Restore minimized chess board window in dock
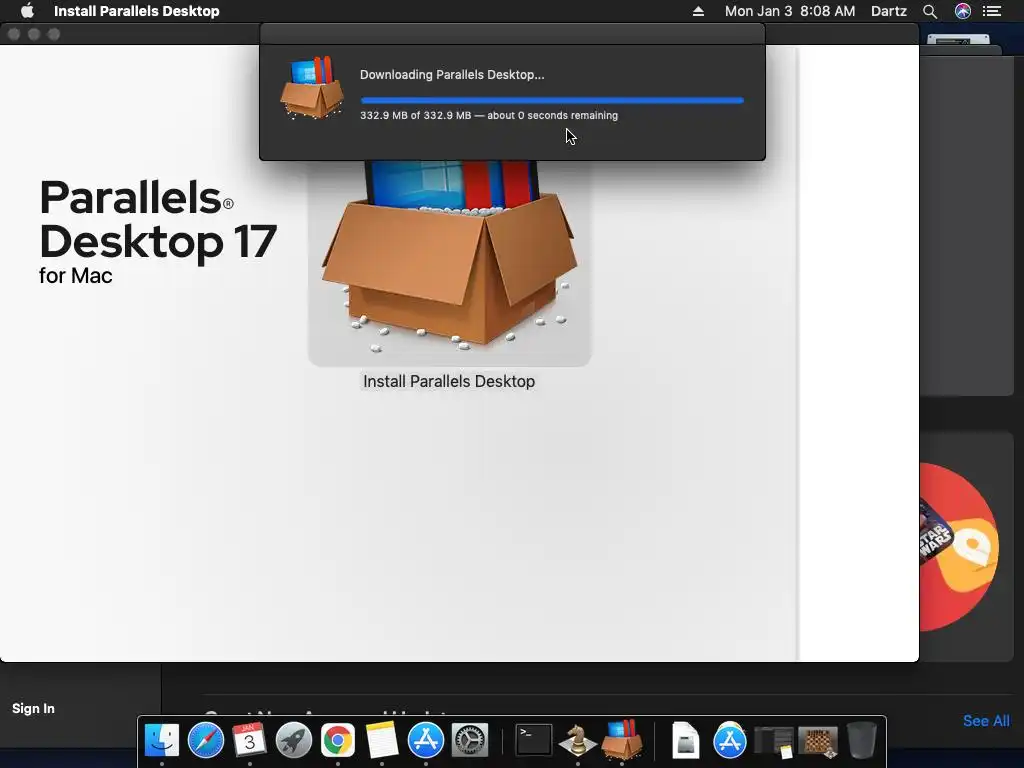This screenshot has height=768, width=1024. (818, 742)
